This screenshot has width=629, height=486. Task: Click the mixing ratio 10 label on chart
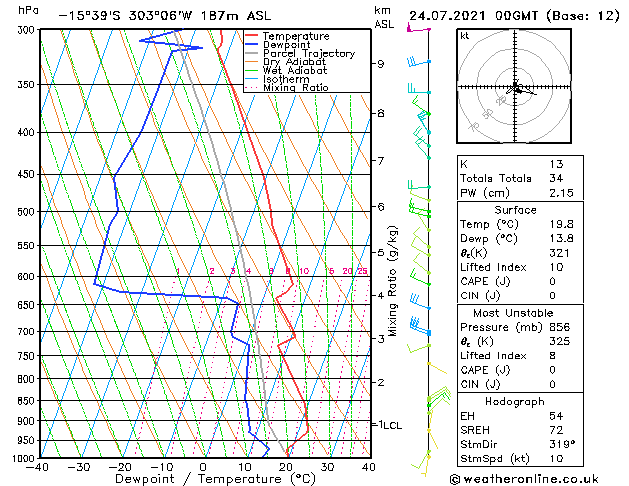[x=304, y=271]
